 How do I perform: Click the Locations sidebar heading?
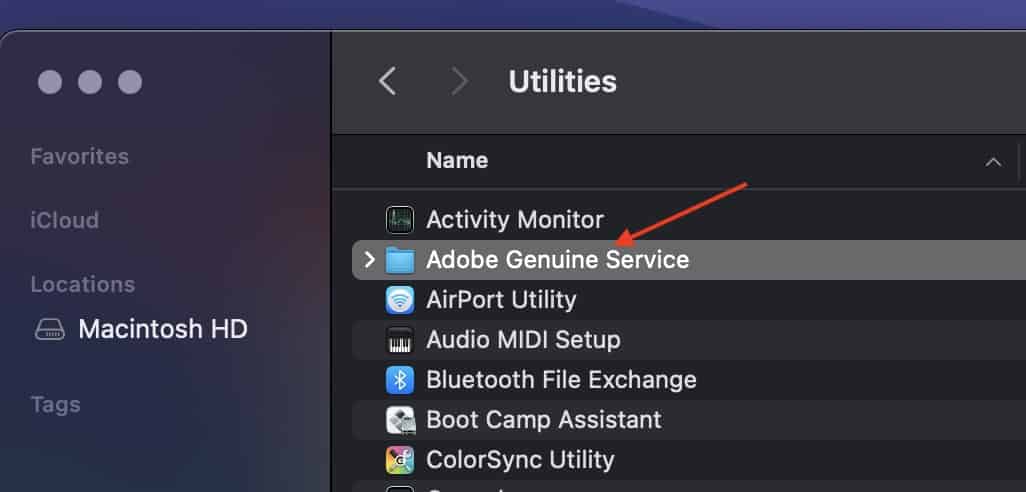click(82, 284)
